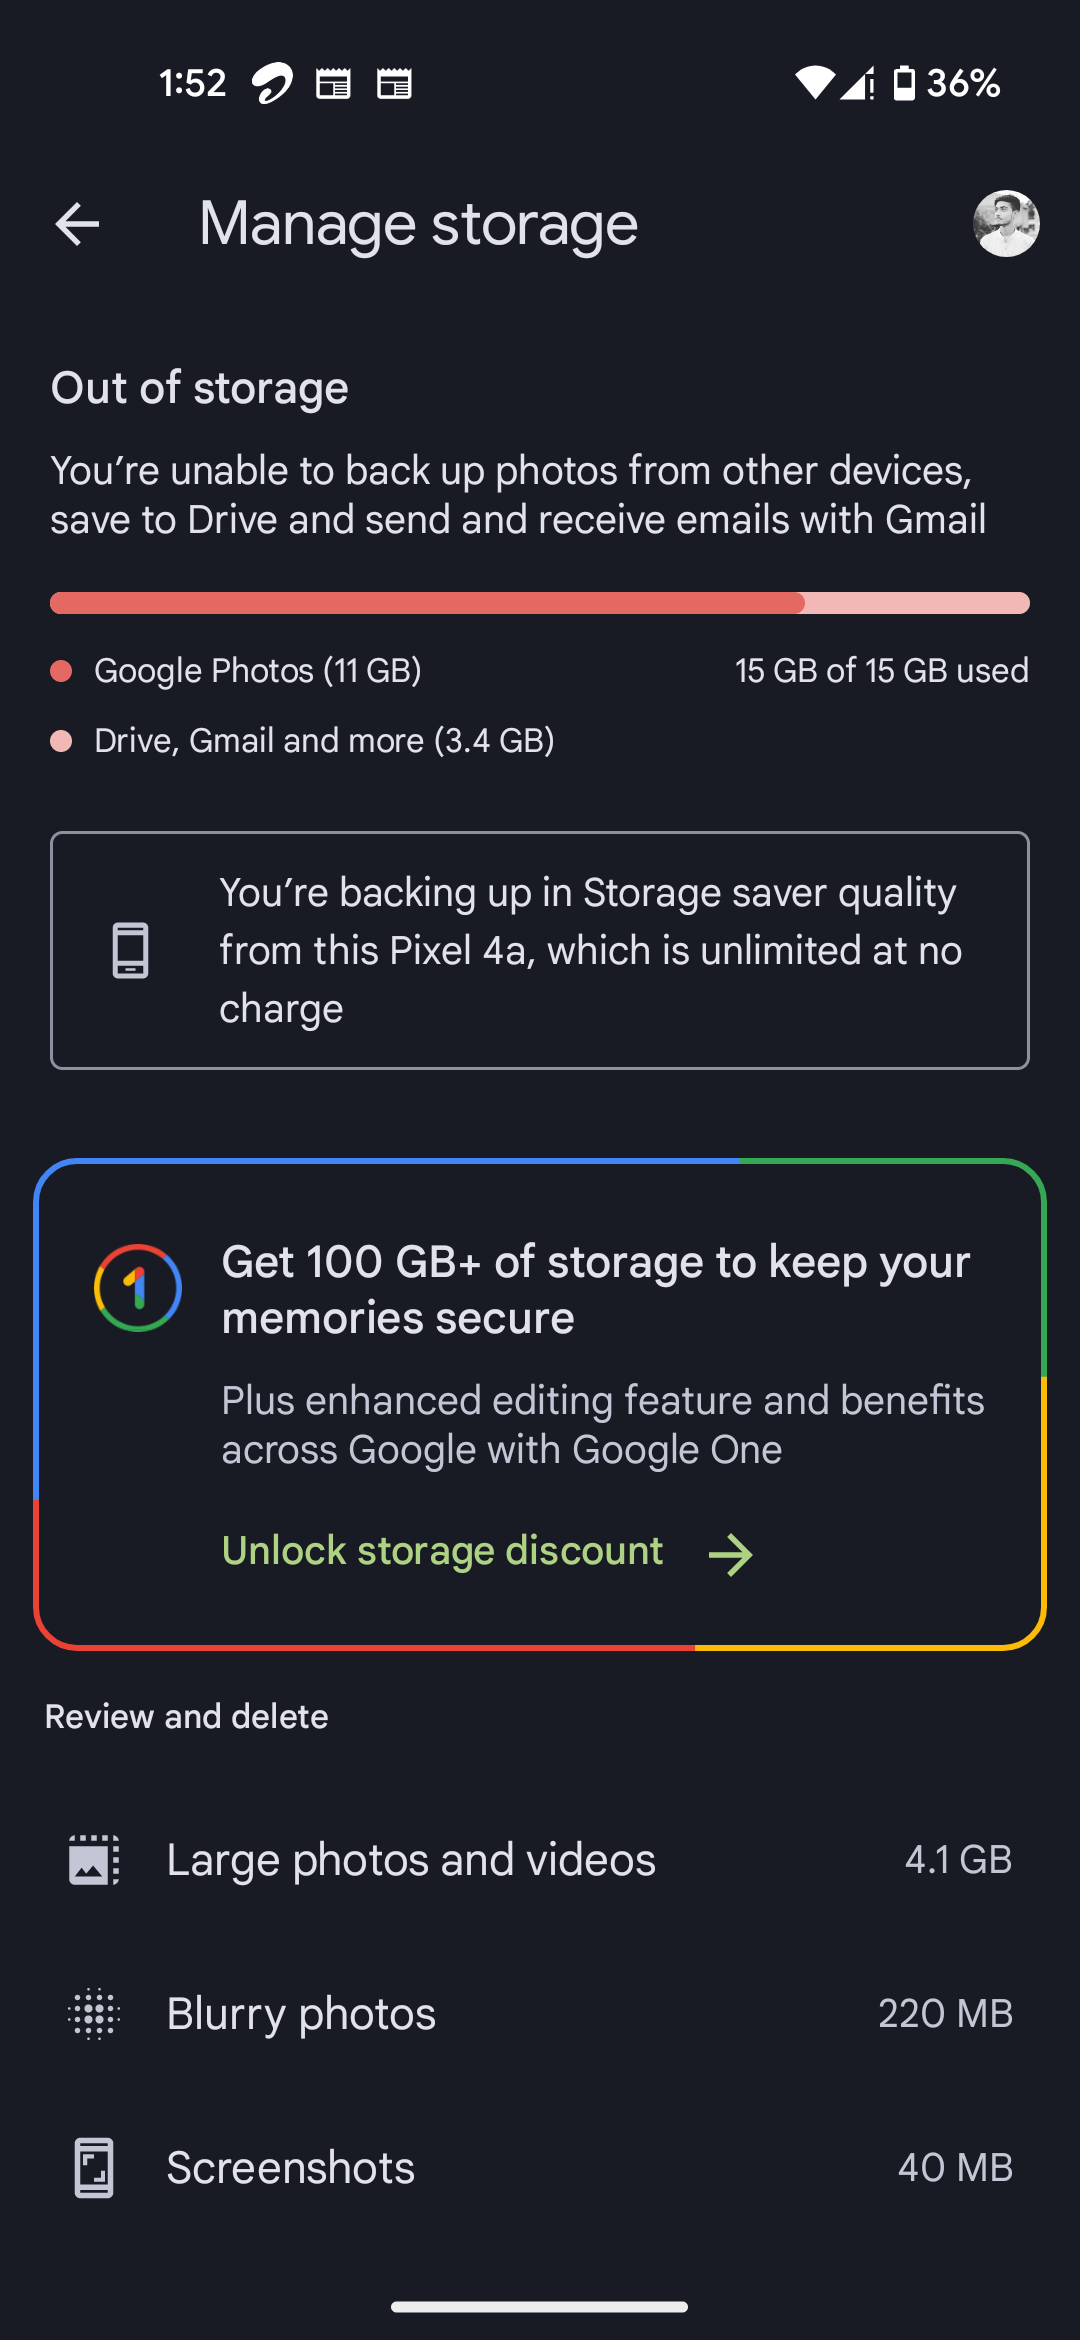Click the green arrow beside Unlock storage discount

(731, 1555)
